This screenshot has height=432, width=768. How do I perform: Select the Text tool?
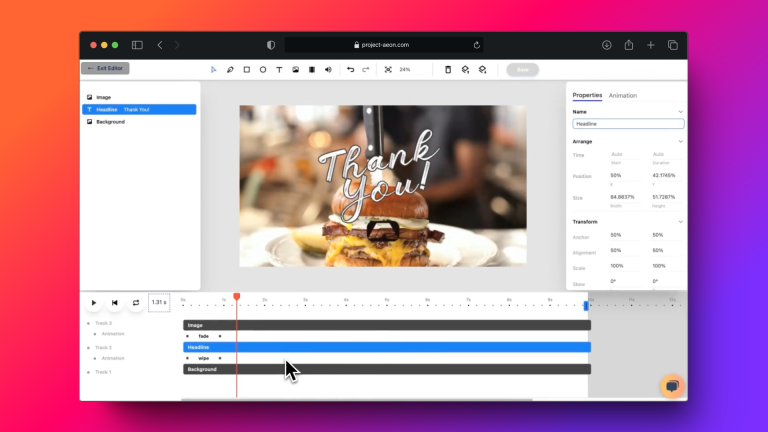tap(279, 70)
